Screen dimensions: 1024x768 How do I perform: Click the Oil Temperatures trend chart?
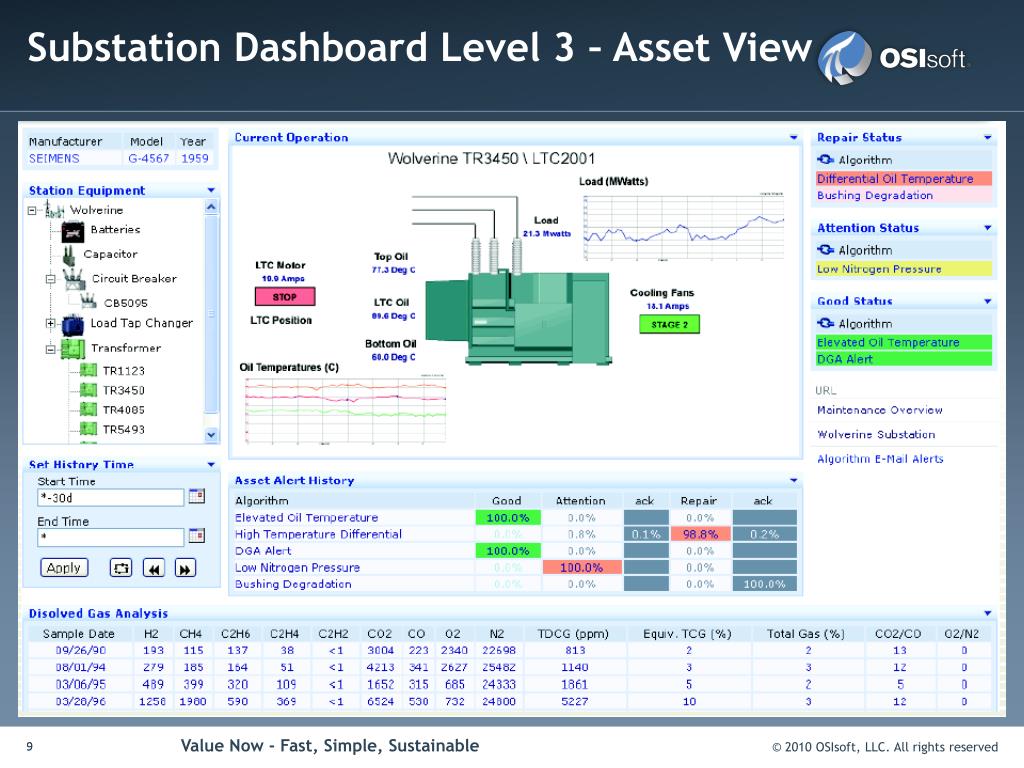tap(345, 411)
